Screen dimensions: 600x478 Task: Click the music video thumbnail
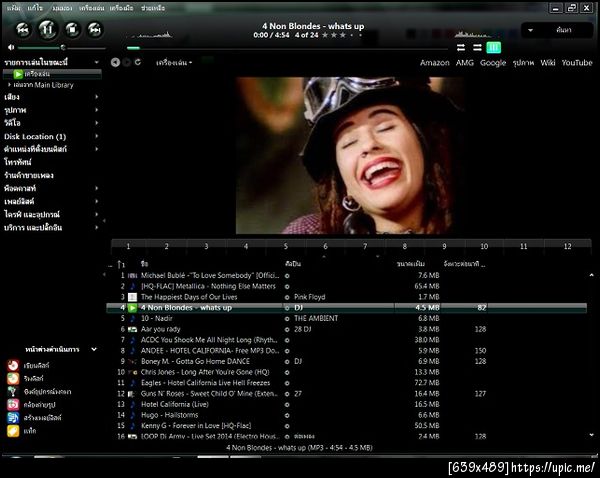click(x=350, y=155)
